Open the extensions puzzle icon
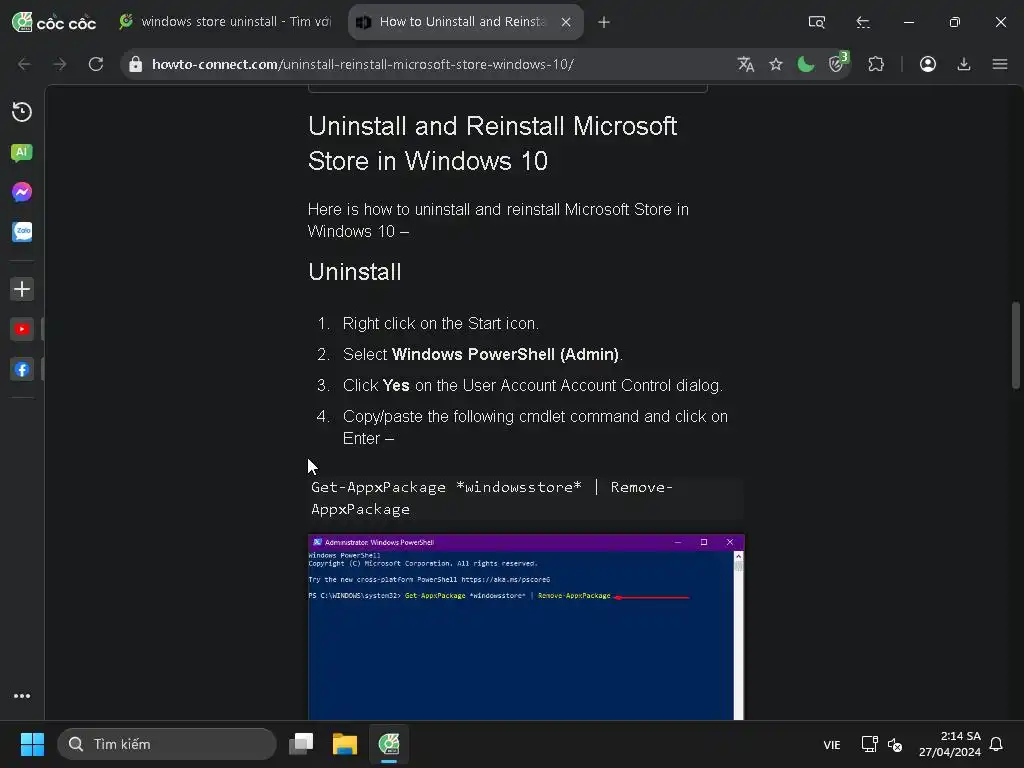The width and height of the screenshot is (1024, 768). click(876, 64)
